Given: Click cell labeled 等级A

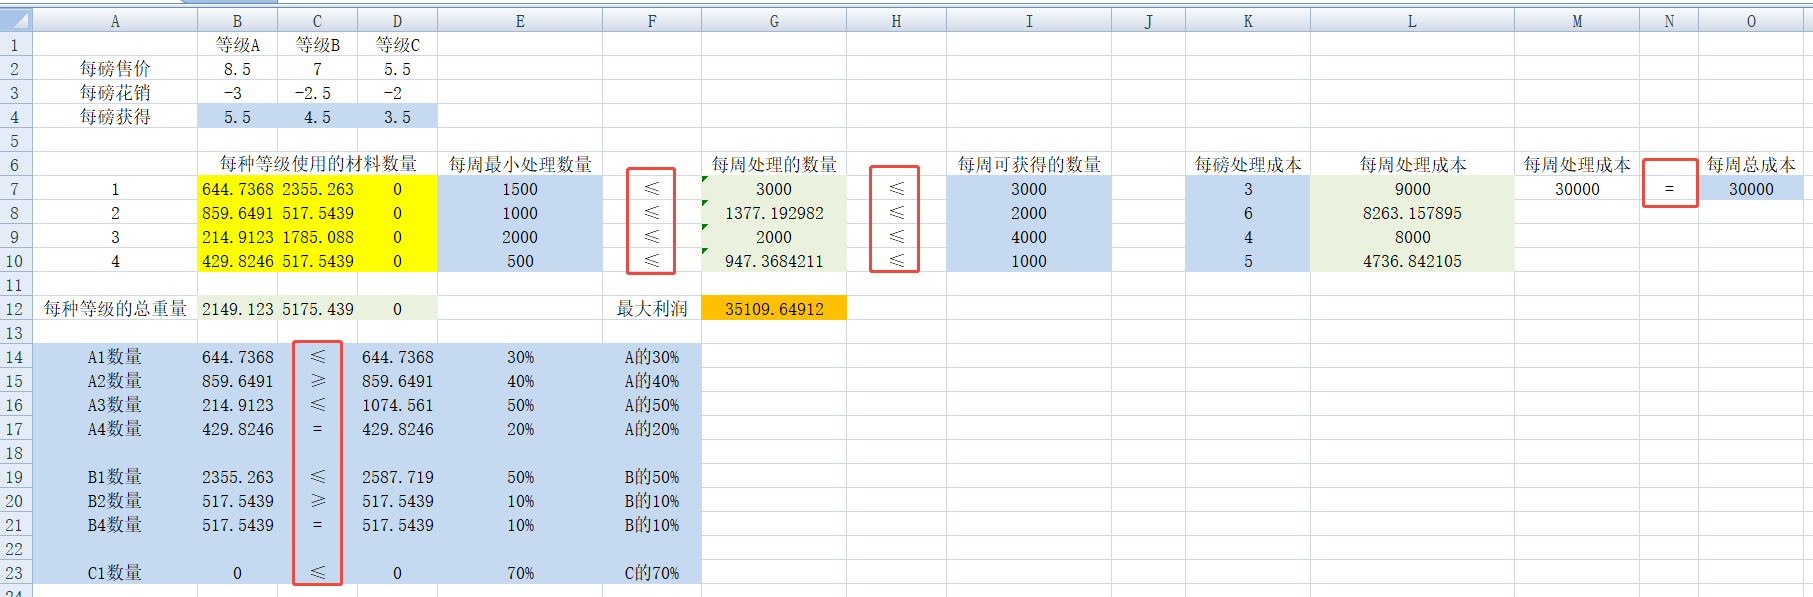Looking at the screenshot, I should pyautogui.click(x=238, y=45).
